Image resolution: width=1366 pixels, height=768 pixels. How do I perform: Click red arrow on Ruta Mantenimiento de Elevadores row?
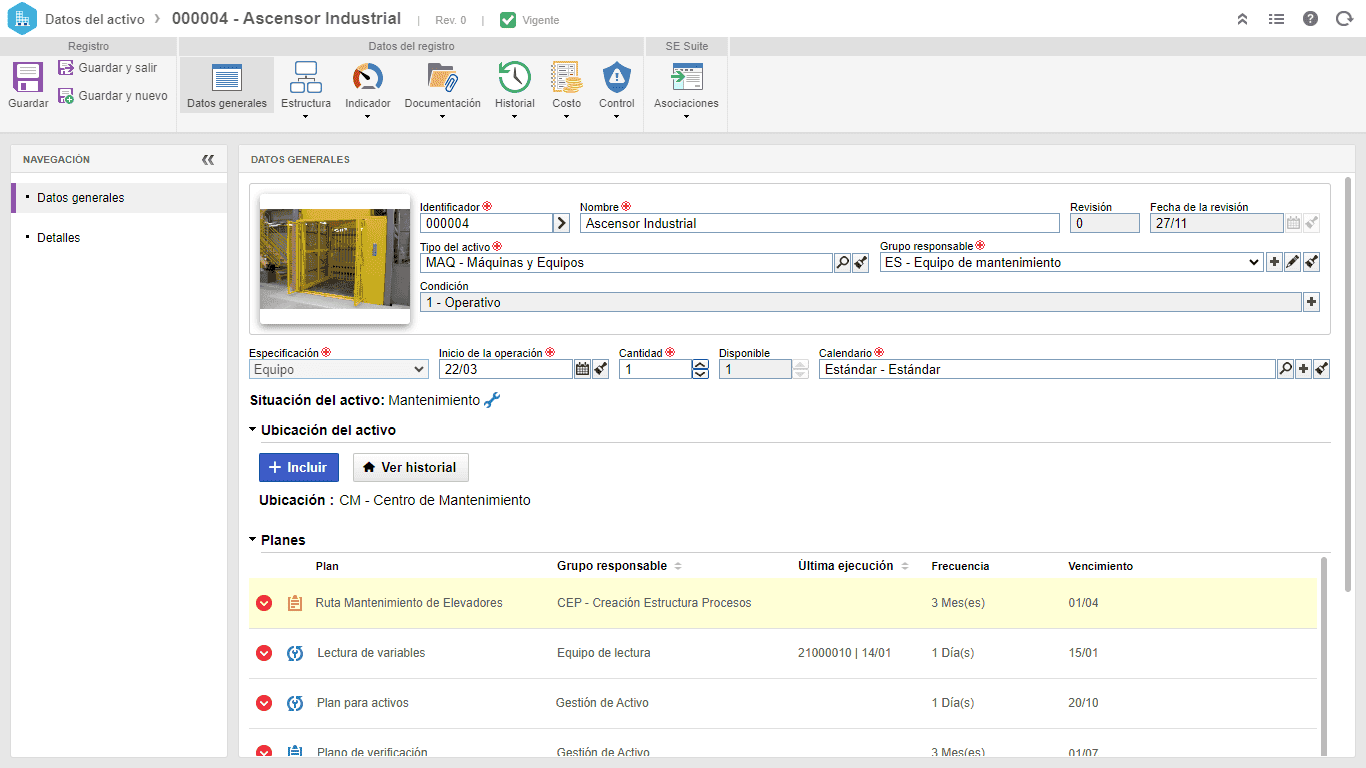pyautogui.click(x=264, y=603)
